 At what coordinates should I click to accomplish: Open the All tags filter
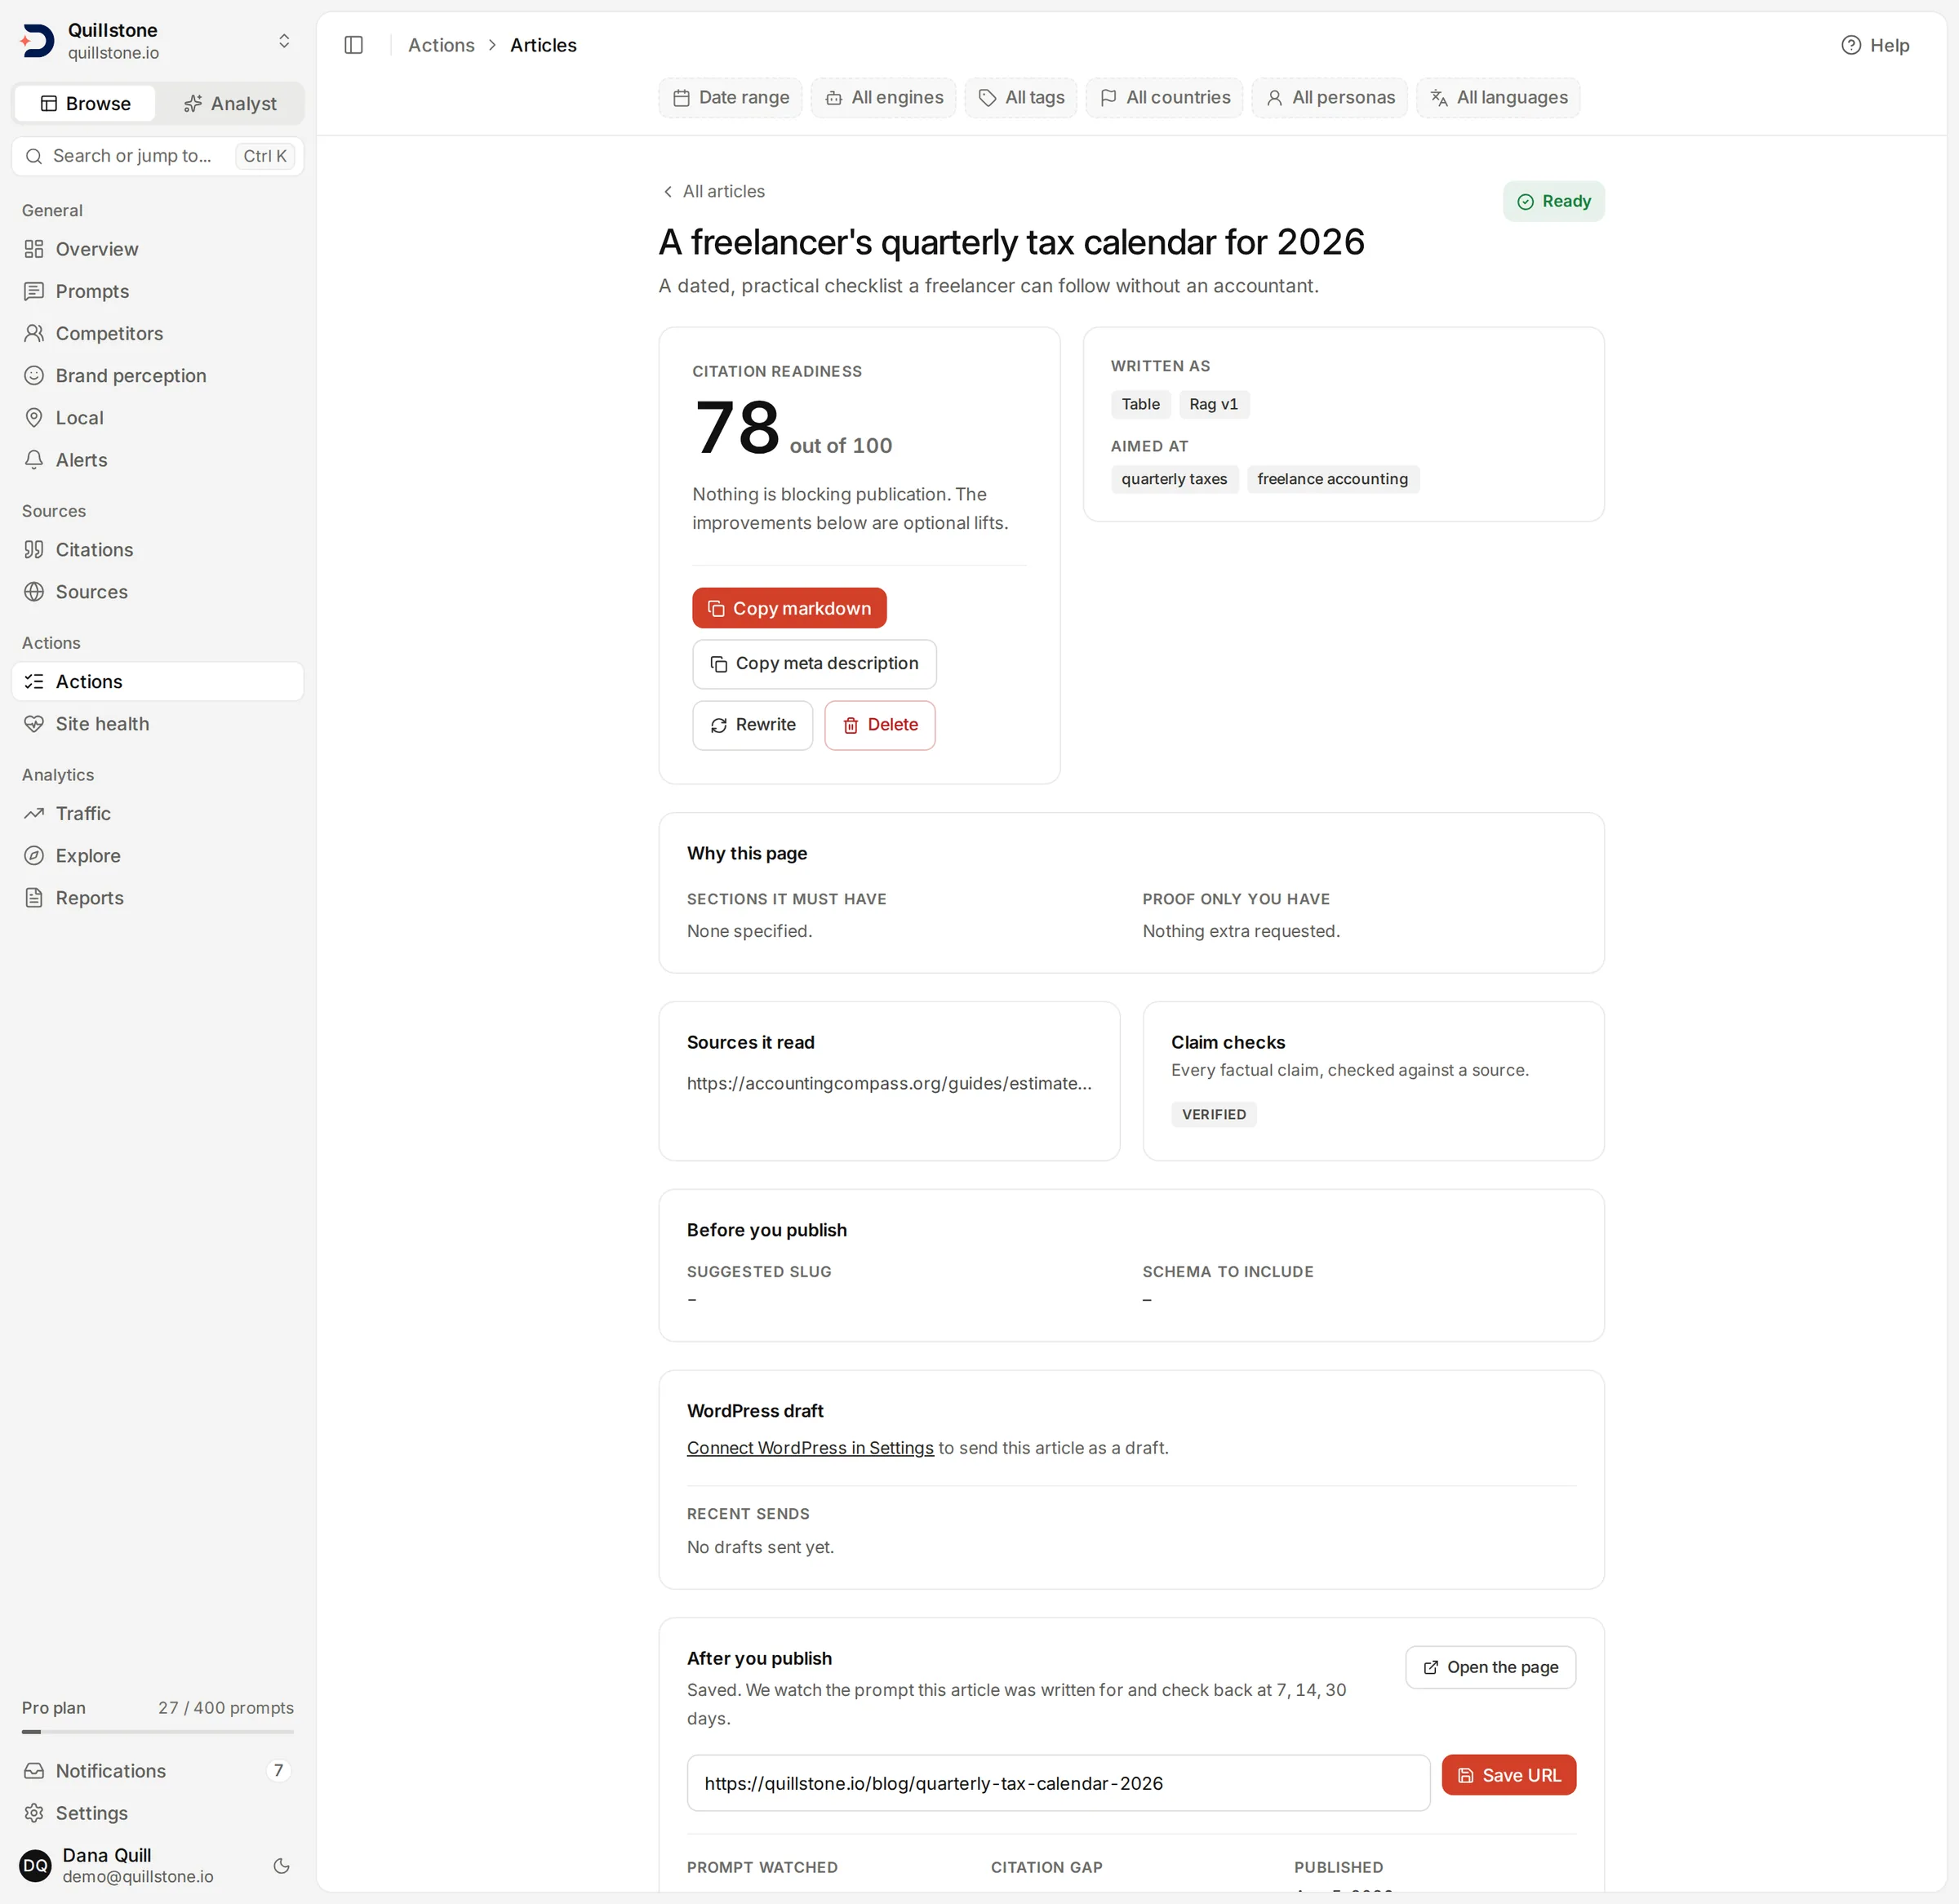click(x=1020, y=97)
